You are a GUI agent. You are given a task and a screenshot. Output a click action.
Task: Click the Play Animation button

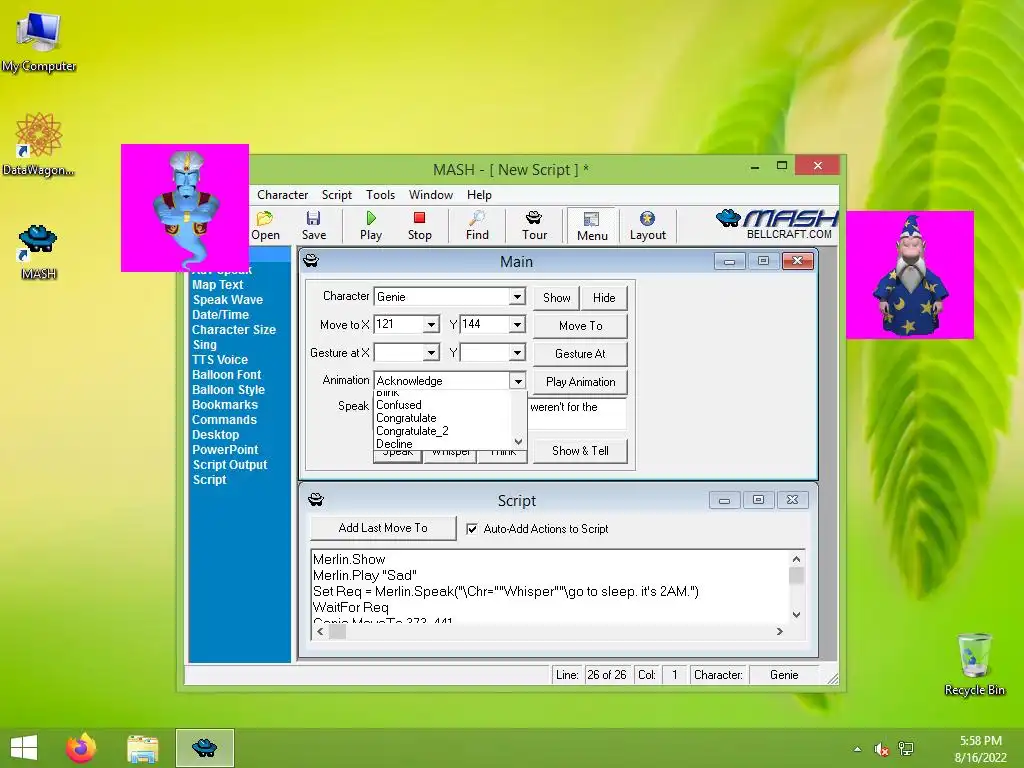point(581,382)
